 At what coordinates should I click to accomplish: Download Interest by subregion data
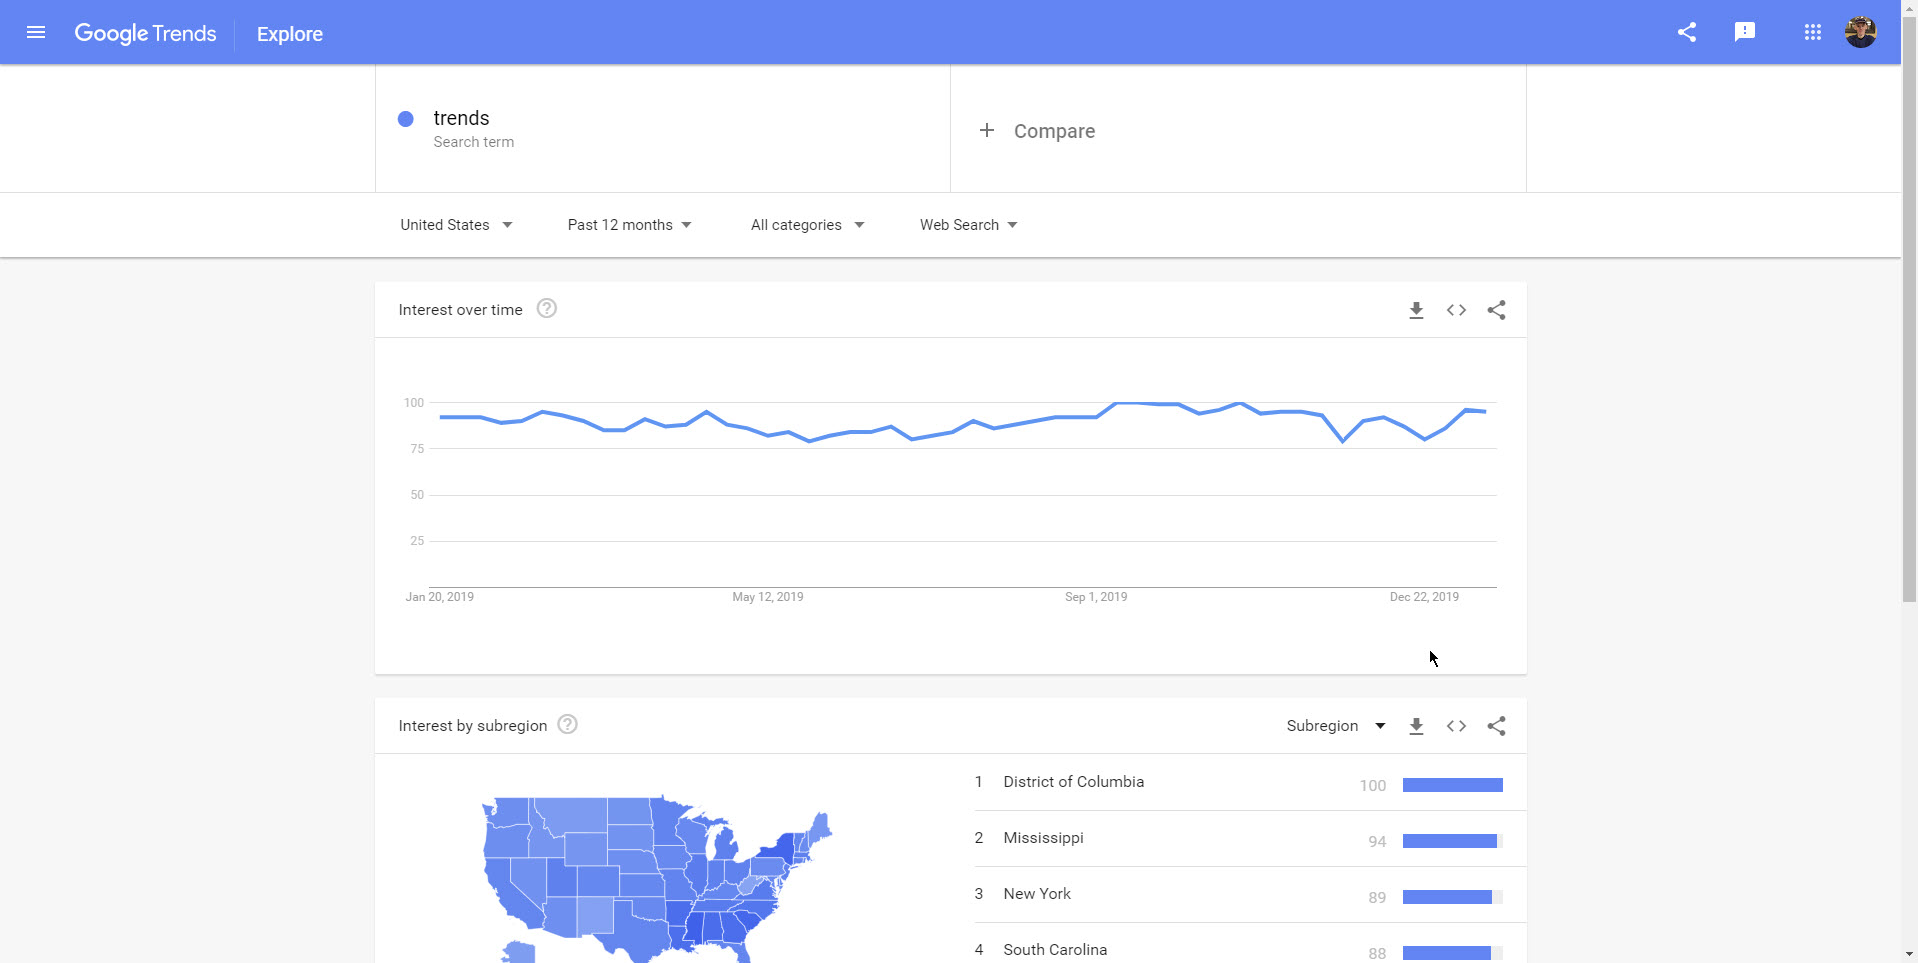[x=1416, y=726]
